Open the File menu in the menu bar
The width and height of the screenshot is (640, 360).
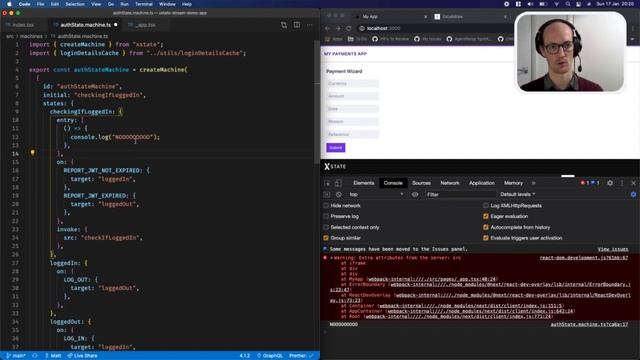tap(40, 4)
